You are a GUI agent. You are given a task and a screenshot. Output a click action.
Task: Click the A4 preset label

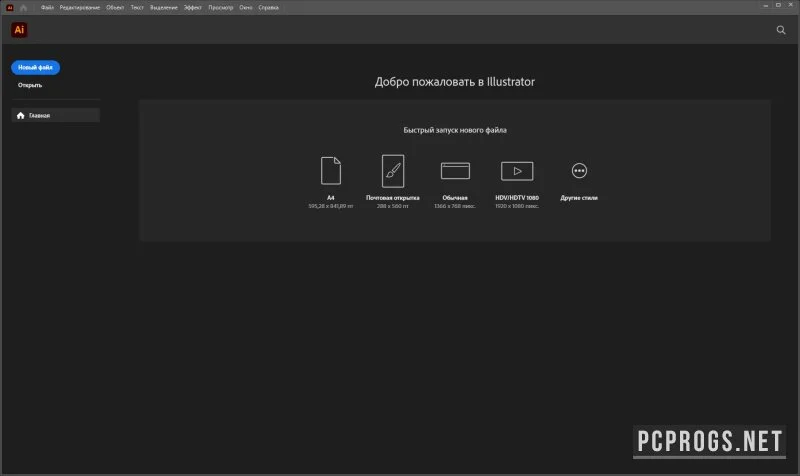pos(331,198)
